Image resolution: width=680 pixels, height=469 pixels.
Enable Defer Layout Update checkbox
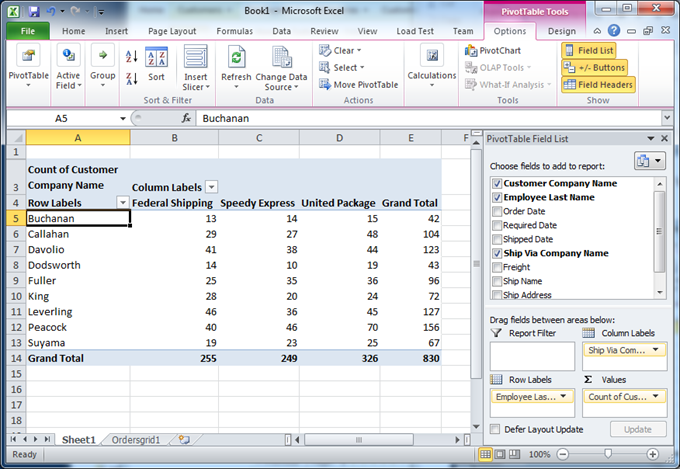pos(495,429)
